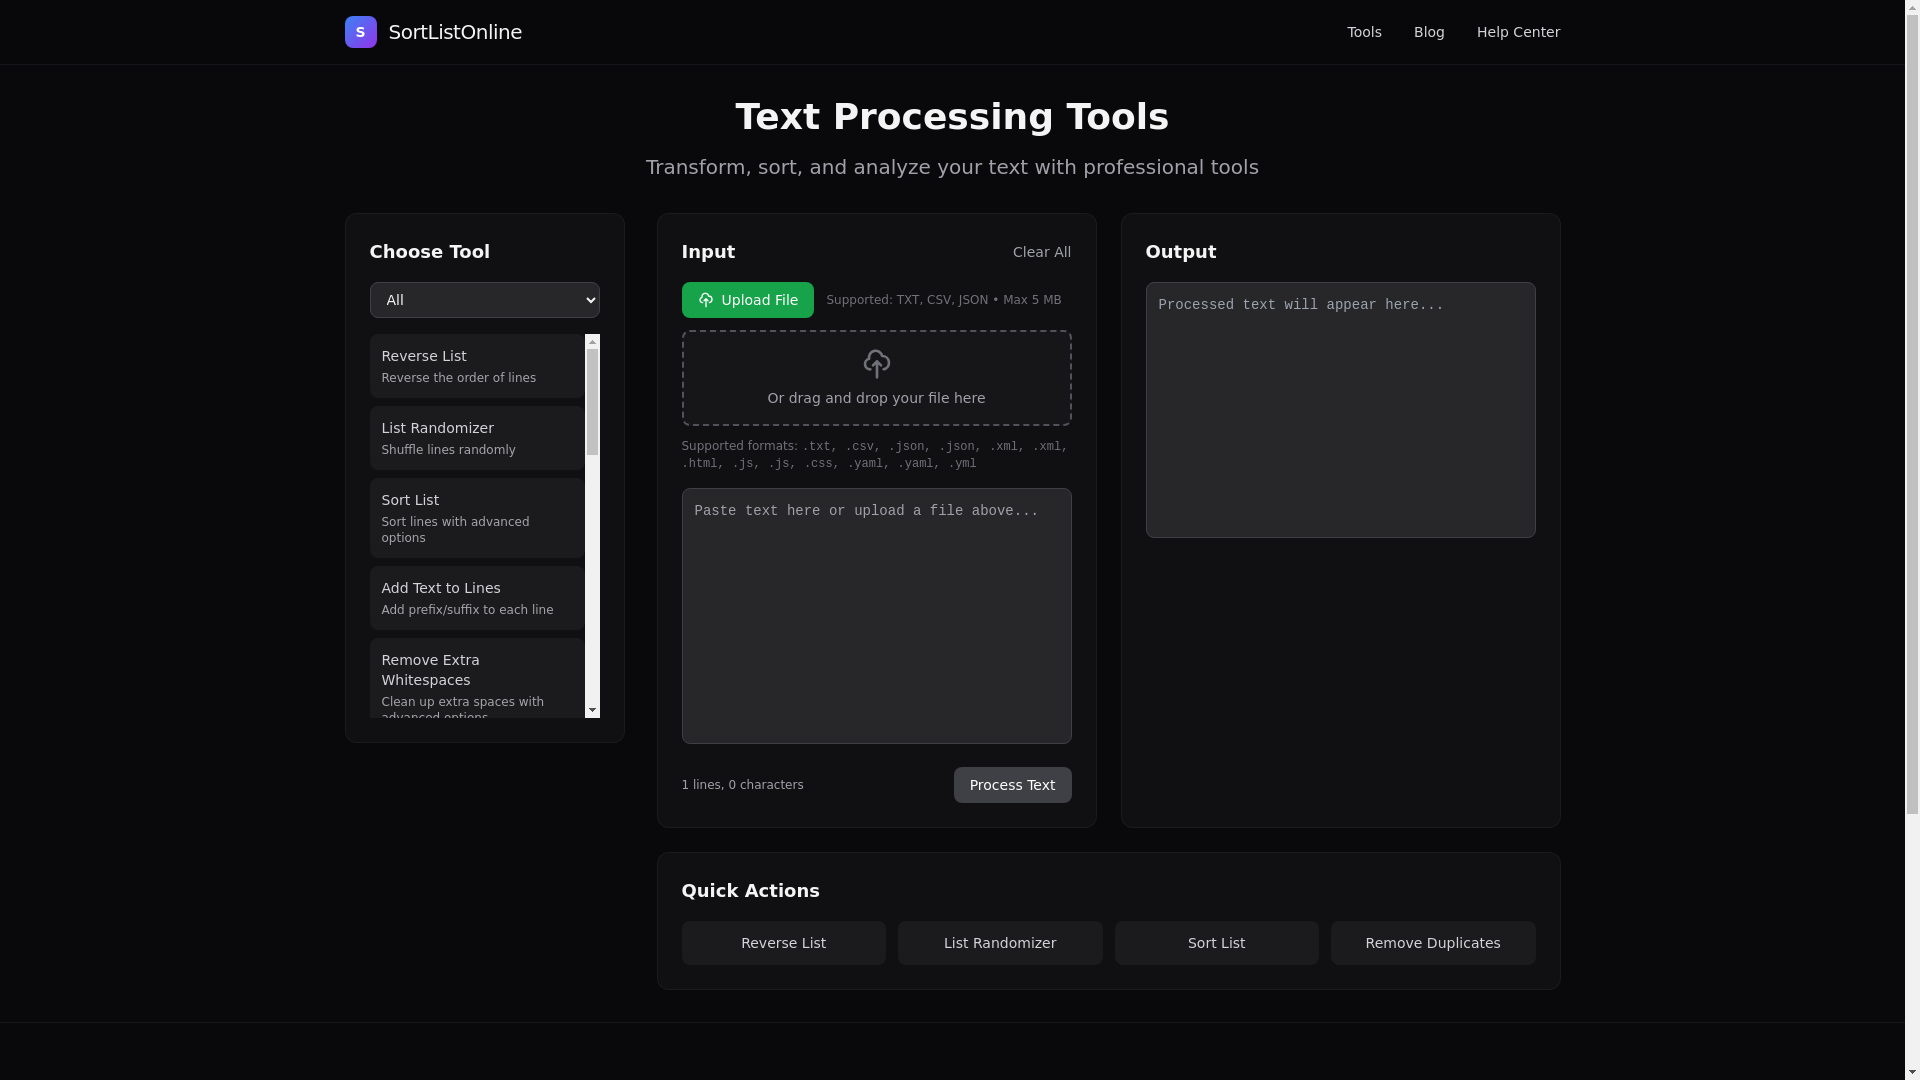1920x1080 pixels.
Task: Click the 'Supported: TXT, CSV, JSON • Max 5 MB' text
Action: click(943, 300)
